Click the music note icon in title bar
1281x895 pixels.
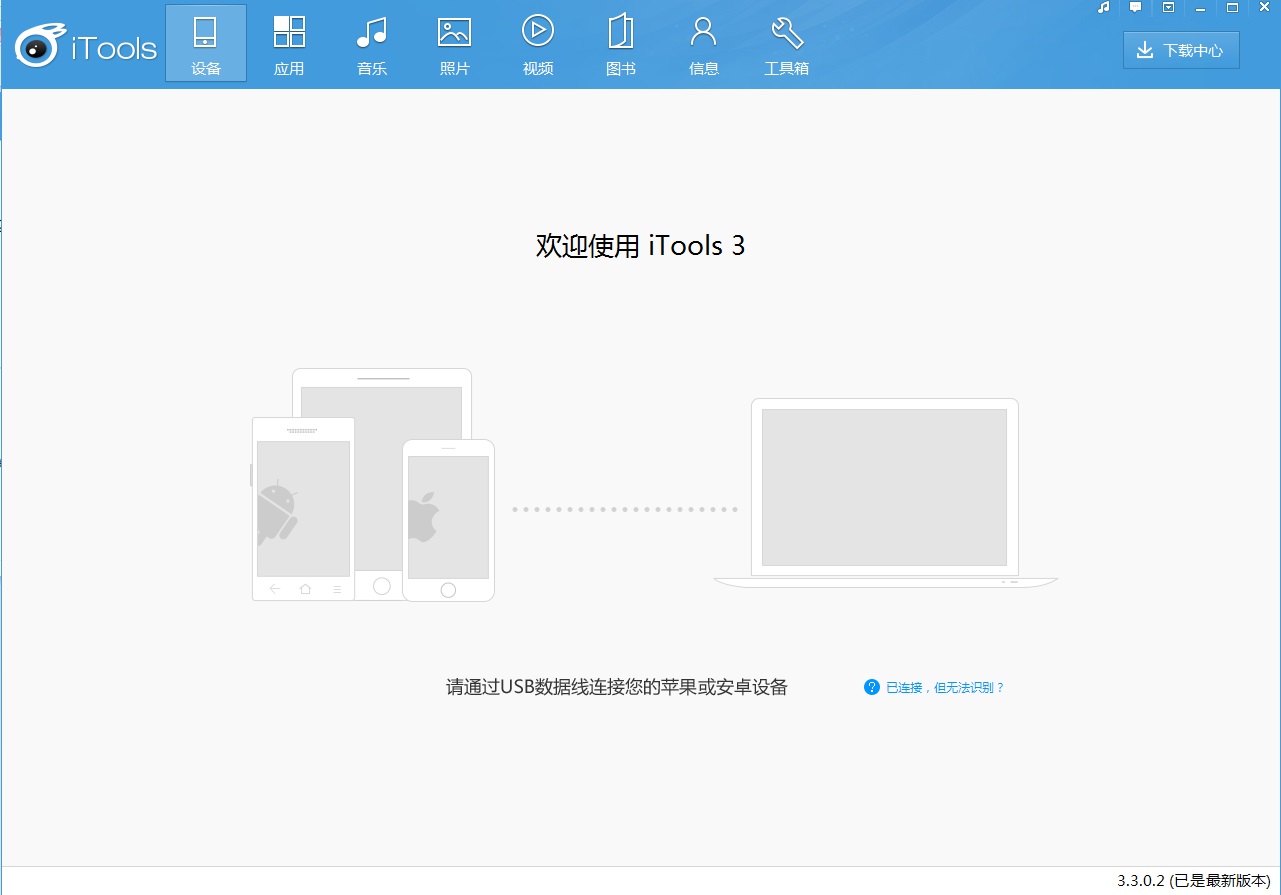click(x=1104, y=7)
